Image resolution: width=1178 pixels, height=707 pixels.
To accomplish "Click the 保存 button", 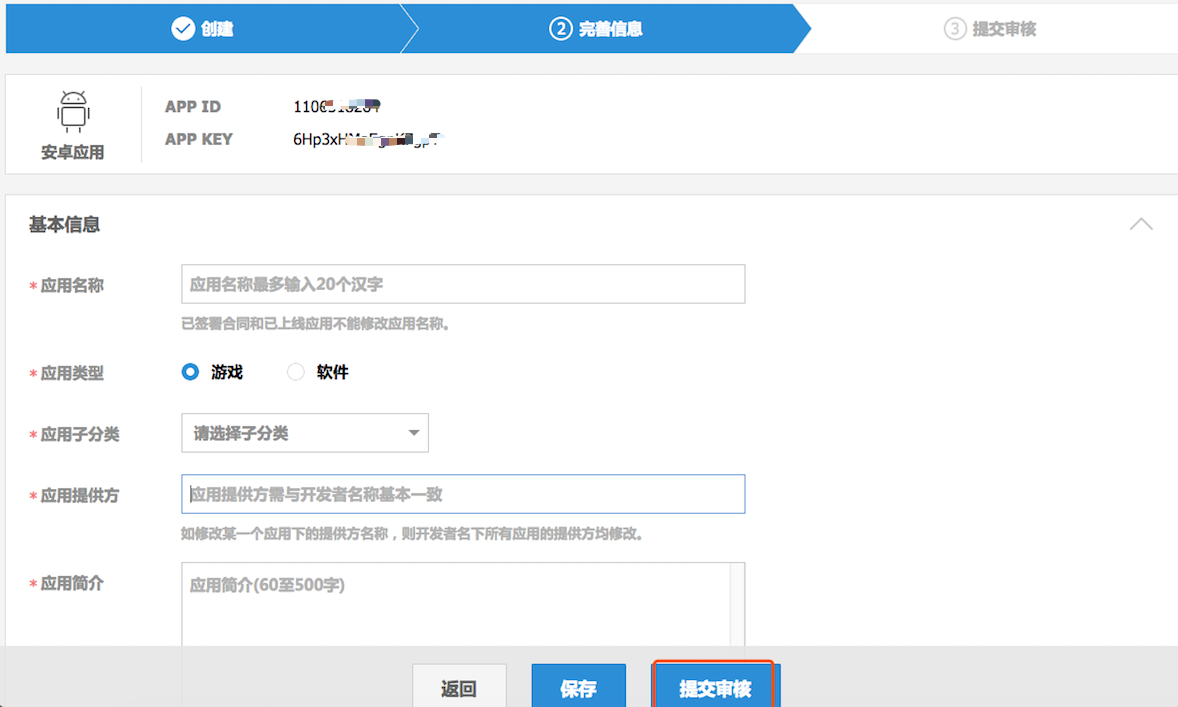I will (578, 688).
